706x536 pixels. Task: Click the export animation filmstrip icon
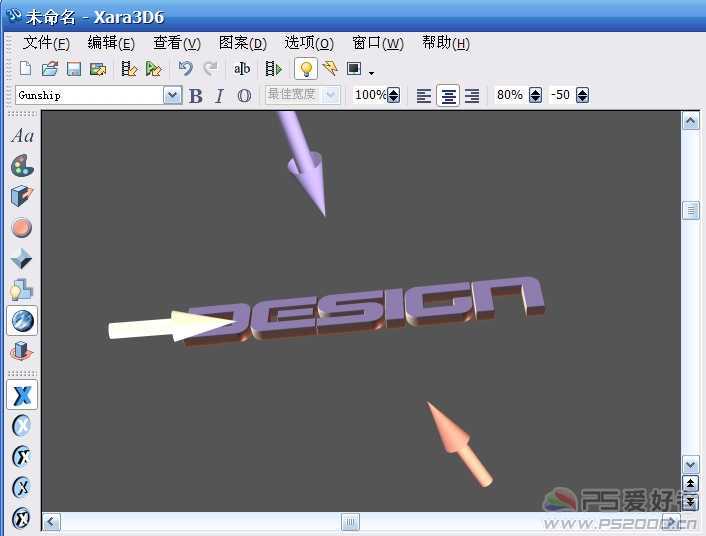(x=129, y=69)
